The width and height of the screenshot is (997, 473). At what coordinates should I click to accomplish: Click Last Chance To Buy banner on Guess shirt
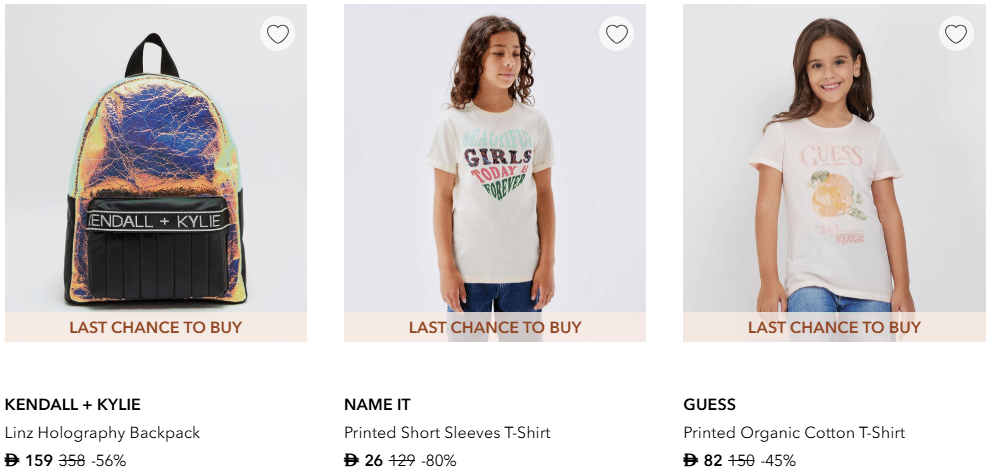pos(834,327)
